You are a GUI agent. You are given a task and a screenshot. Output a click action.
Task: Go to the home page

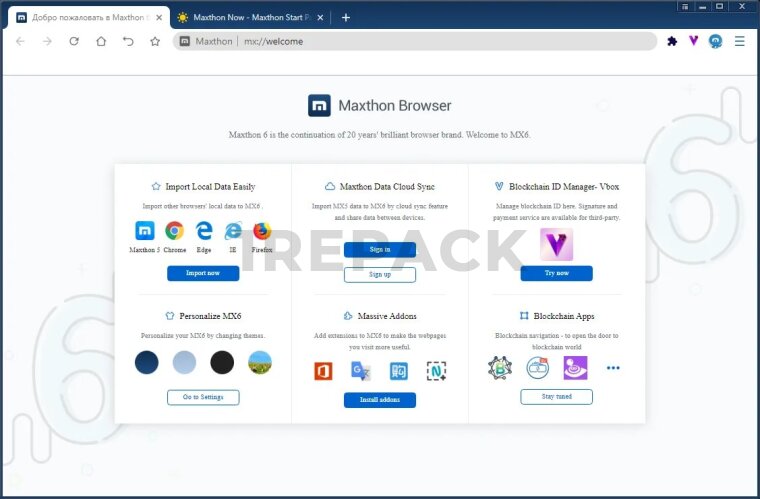point(101,41)
